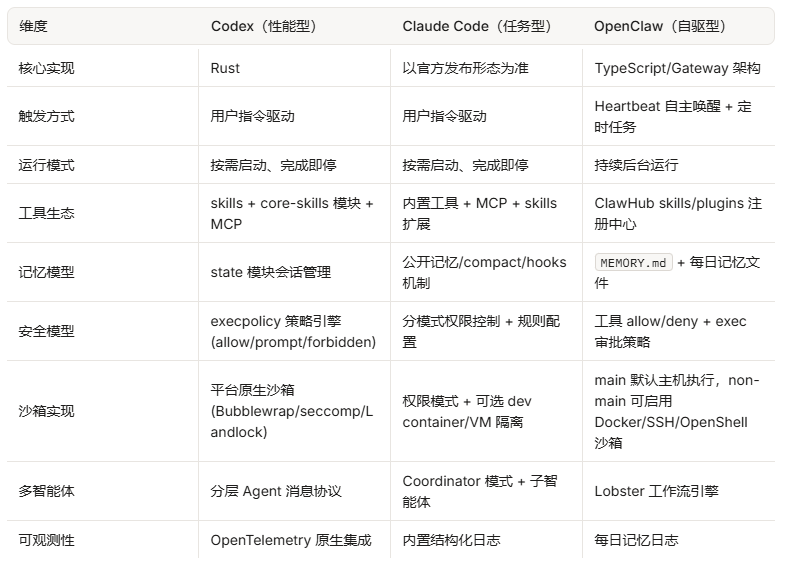Select the Codex（性能型）column header
The width and height of the screenshot is (787, 570).
(264, 26)
